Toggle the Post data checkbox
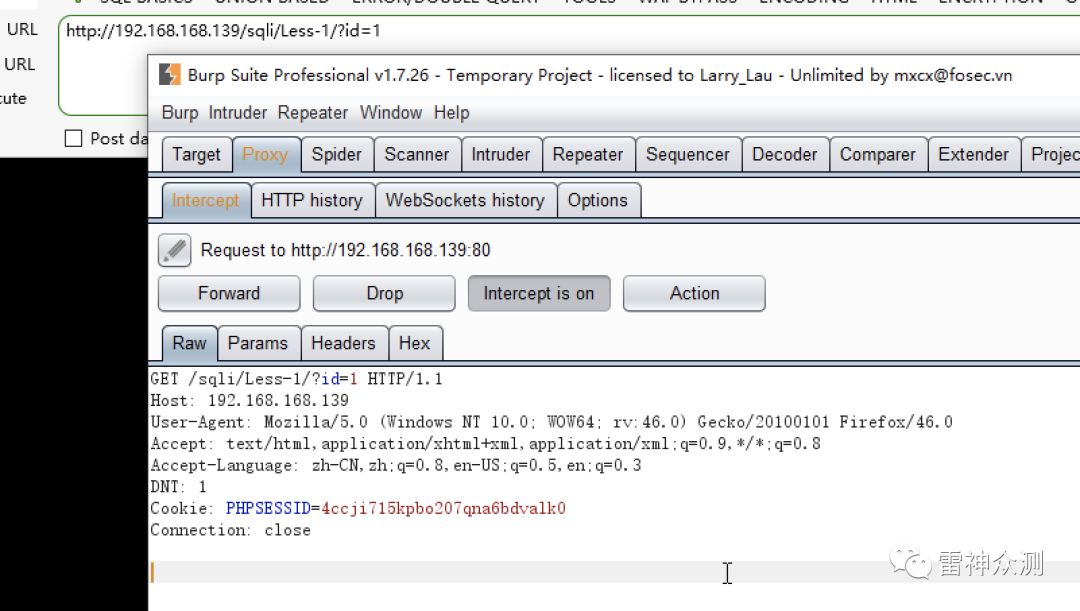 (x=73, y=138)
